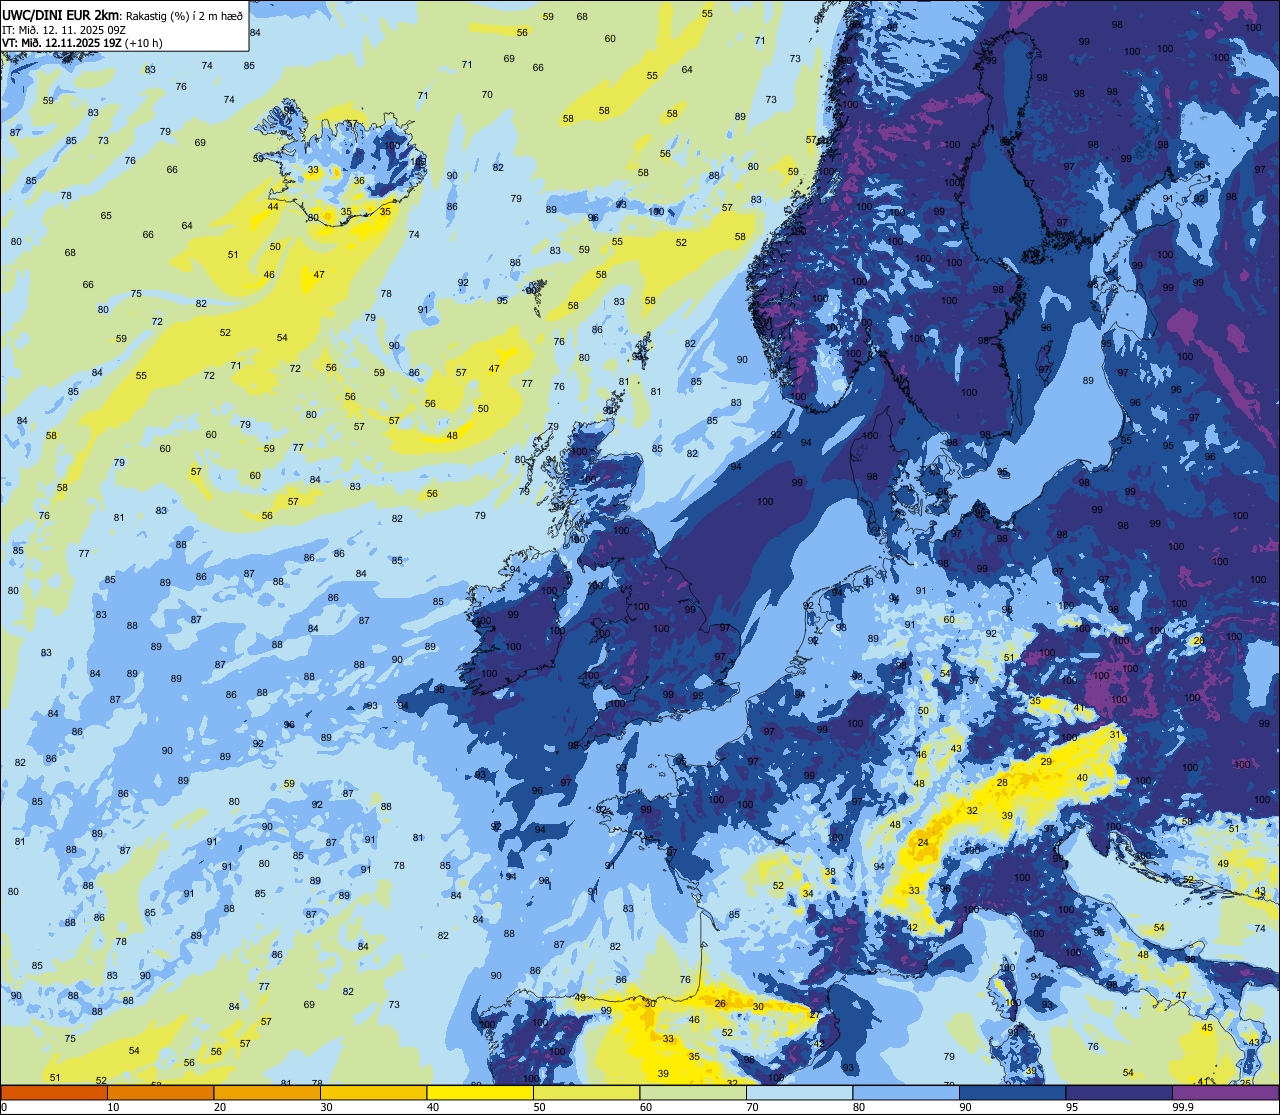Pick the pale blue 70–80 legend color

pyautogui.click(x=799, y=1092)
